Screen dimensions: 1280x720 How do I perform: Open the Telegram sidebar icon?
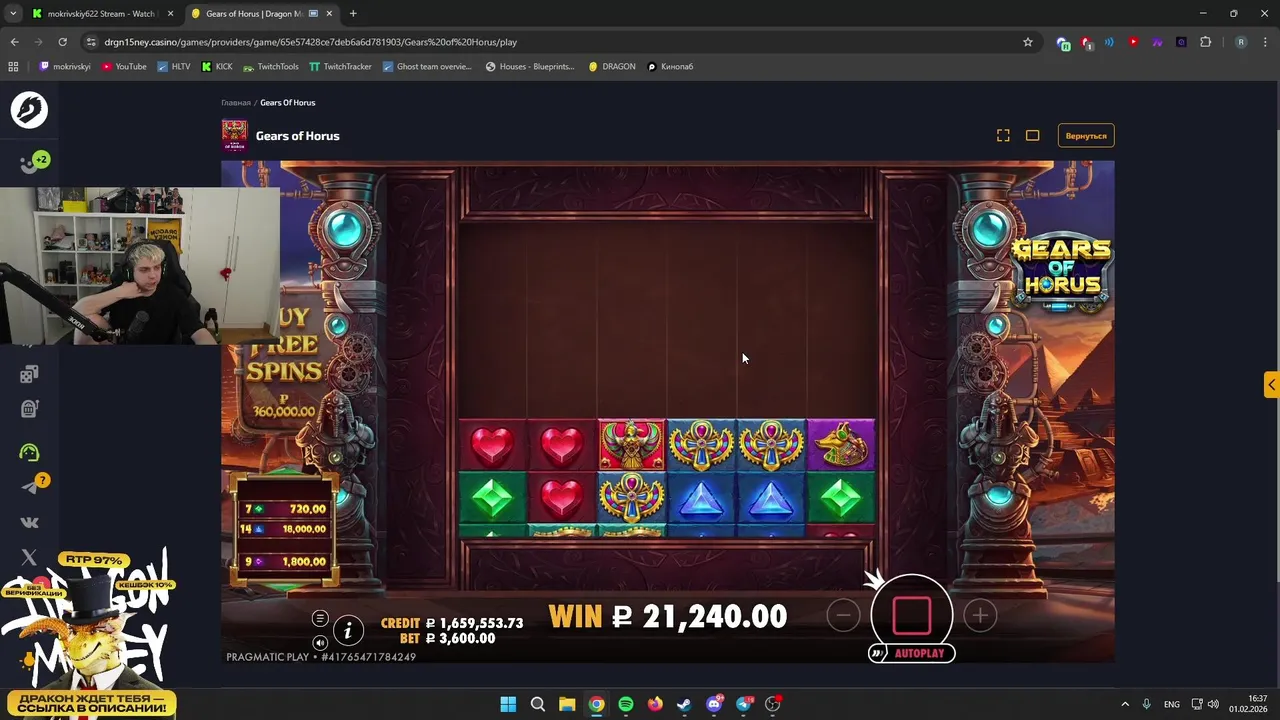29,487
